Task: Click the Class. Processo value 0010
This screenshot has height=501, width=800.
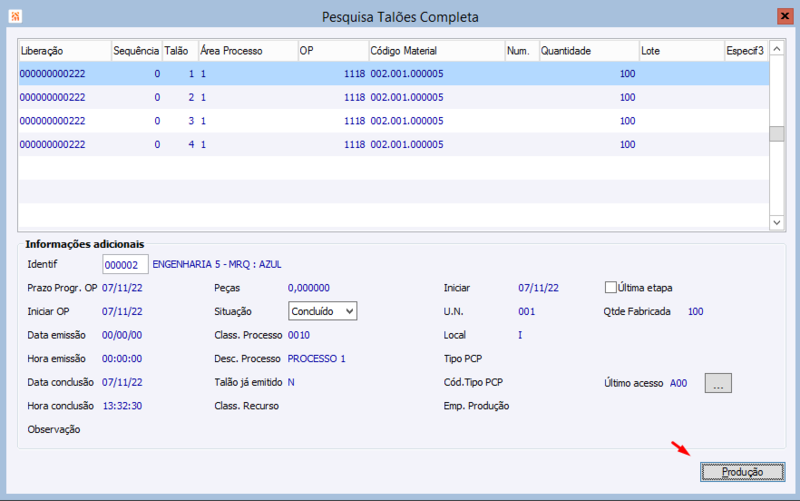Action: click(299, 335)
